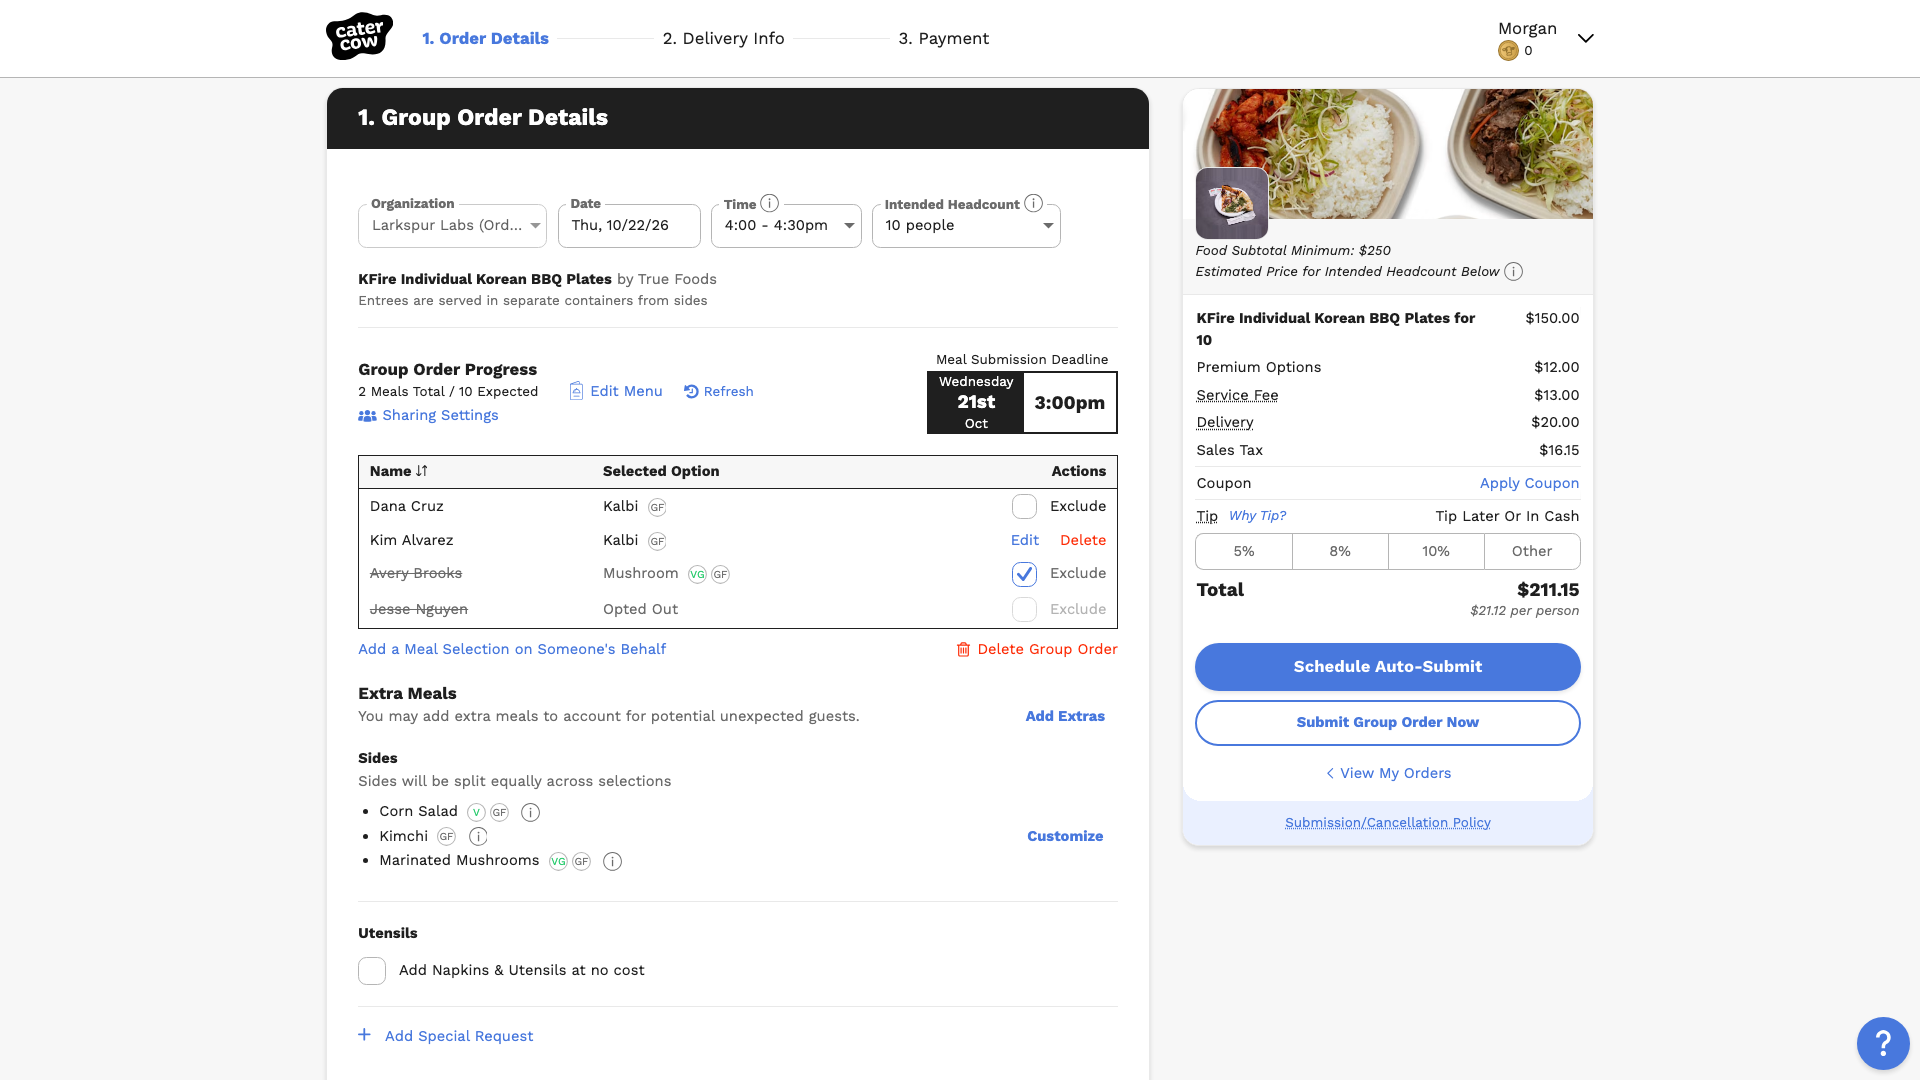Click the Estimated Price info icon
1920x1080 pixels.
tap(1514, 272)
